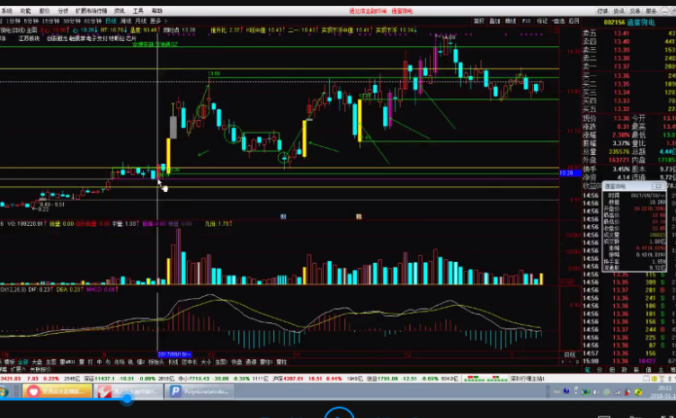The width and height of the screenshot is (676, 418).
Task: Close the 通富微电 tick detail popup
Action: coord(660,185)
